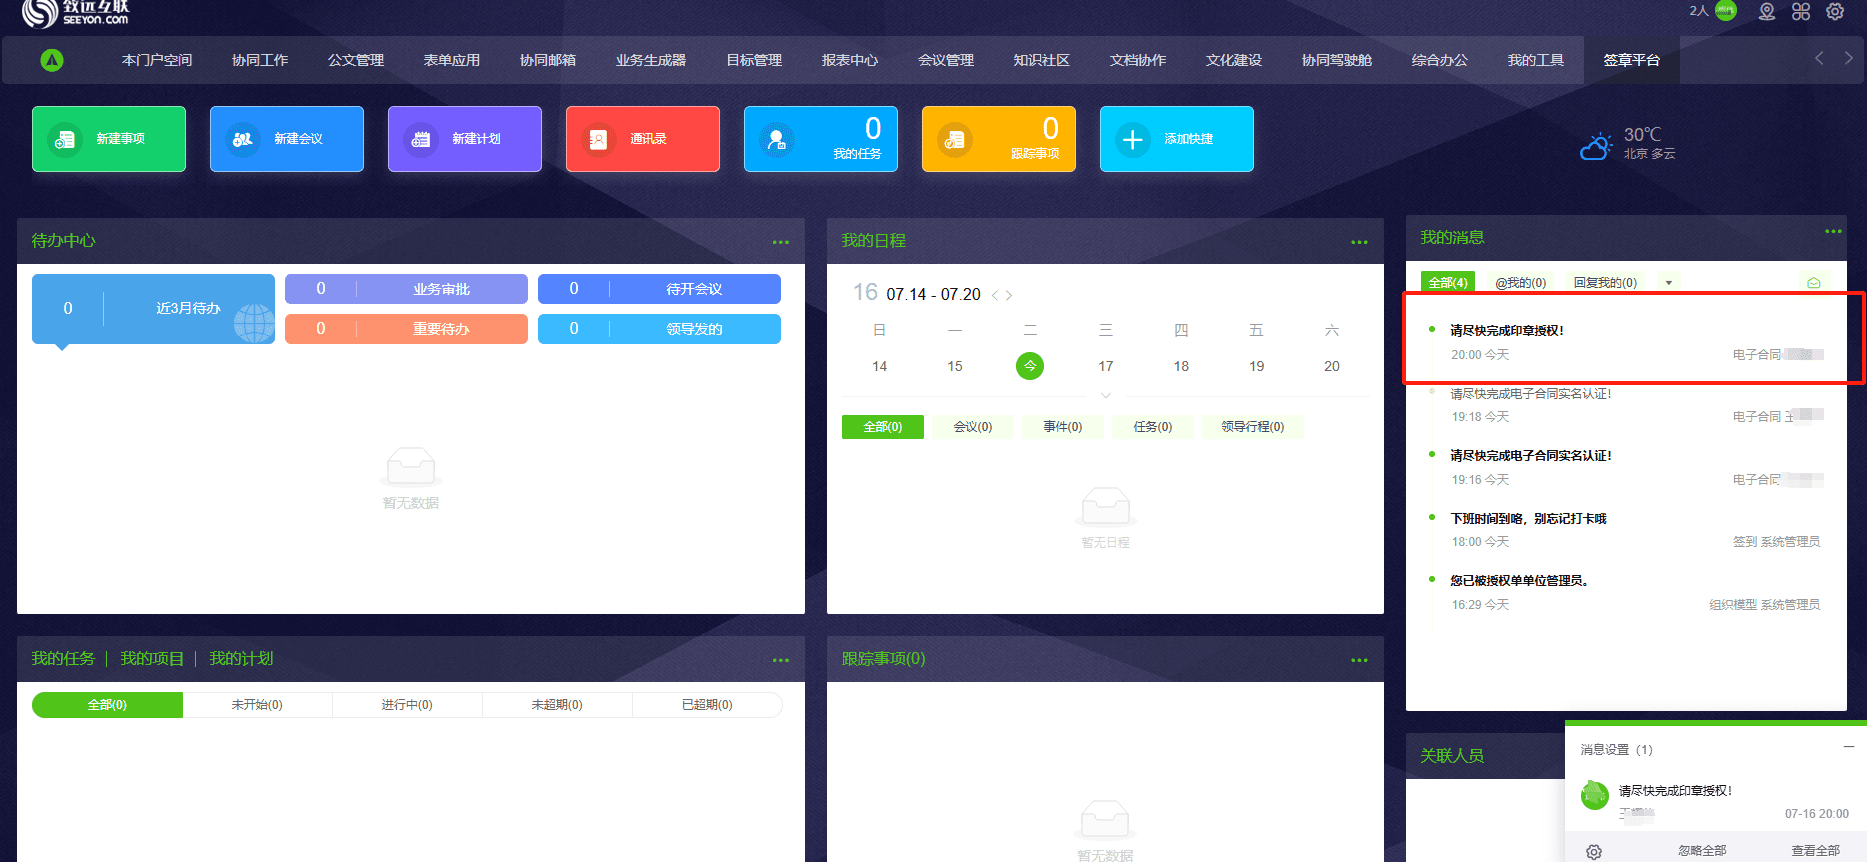Select 领导发的 pending category
Screen dimensions: 1867x862
pyautogui.click(x=659, y=329)
